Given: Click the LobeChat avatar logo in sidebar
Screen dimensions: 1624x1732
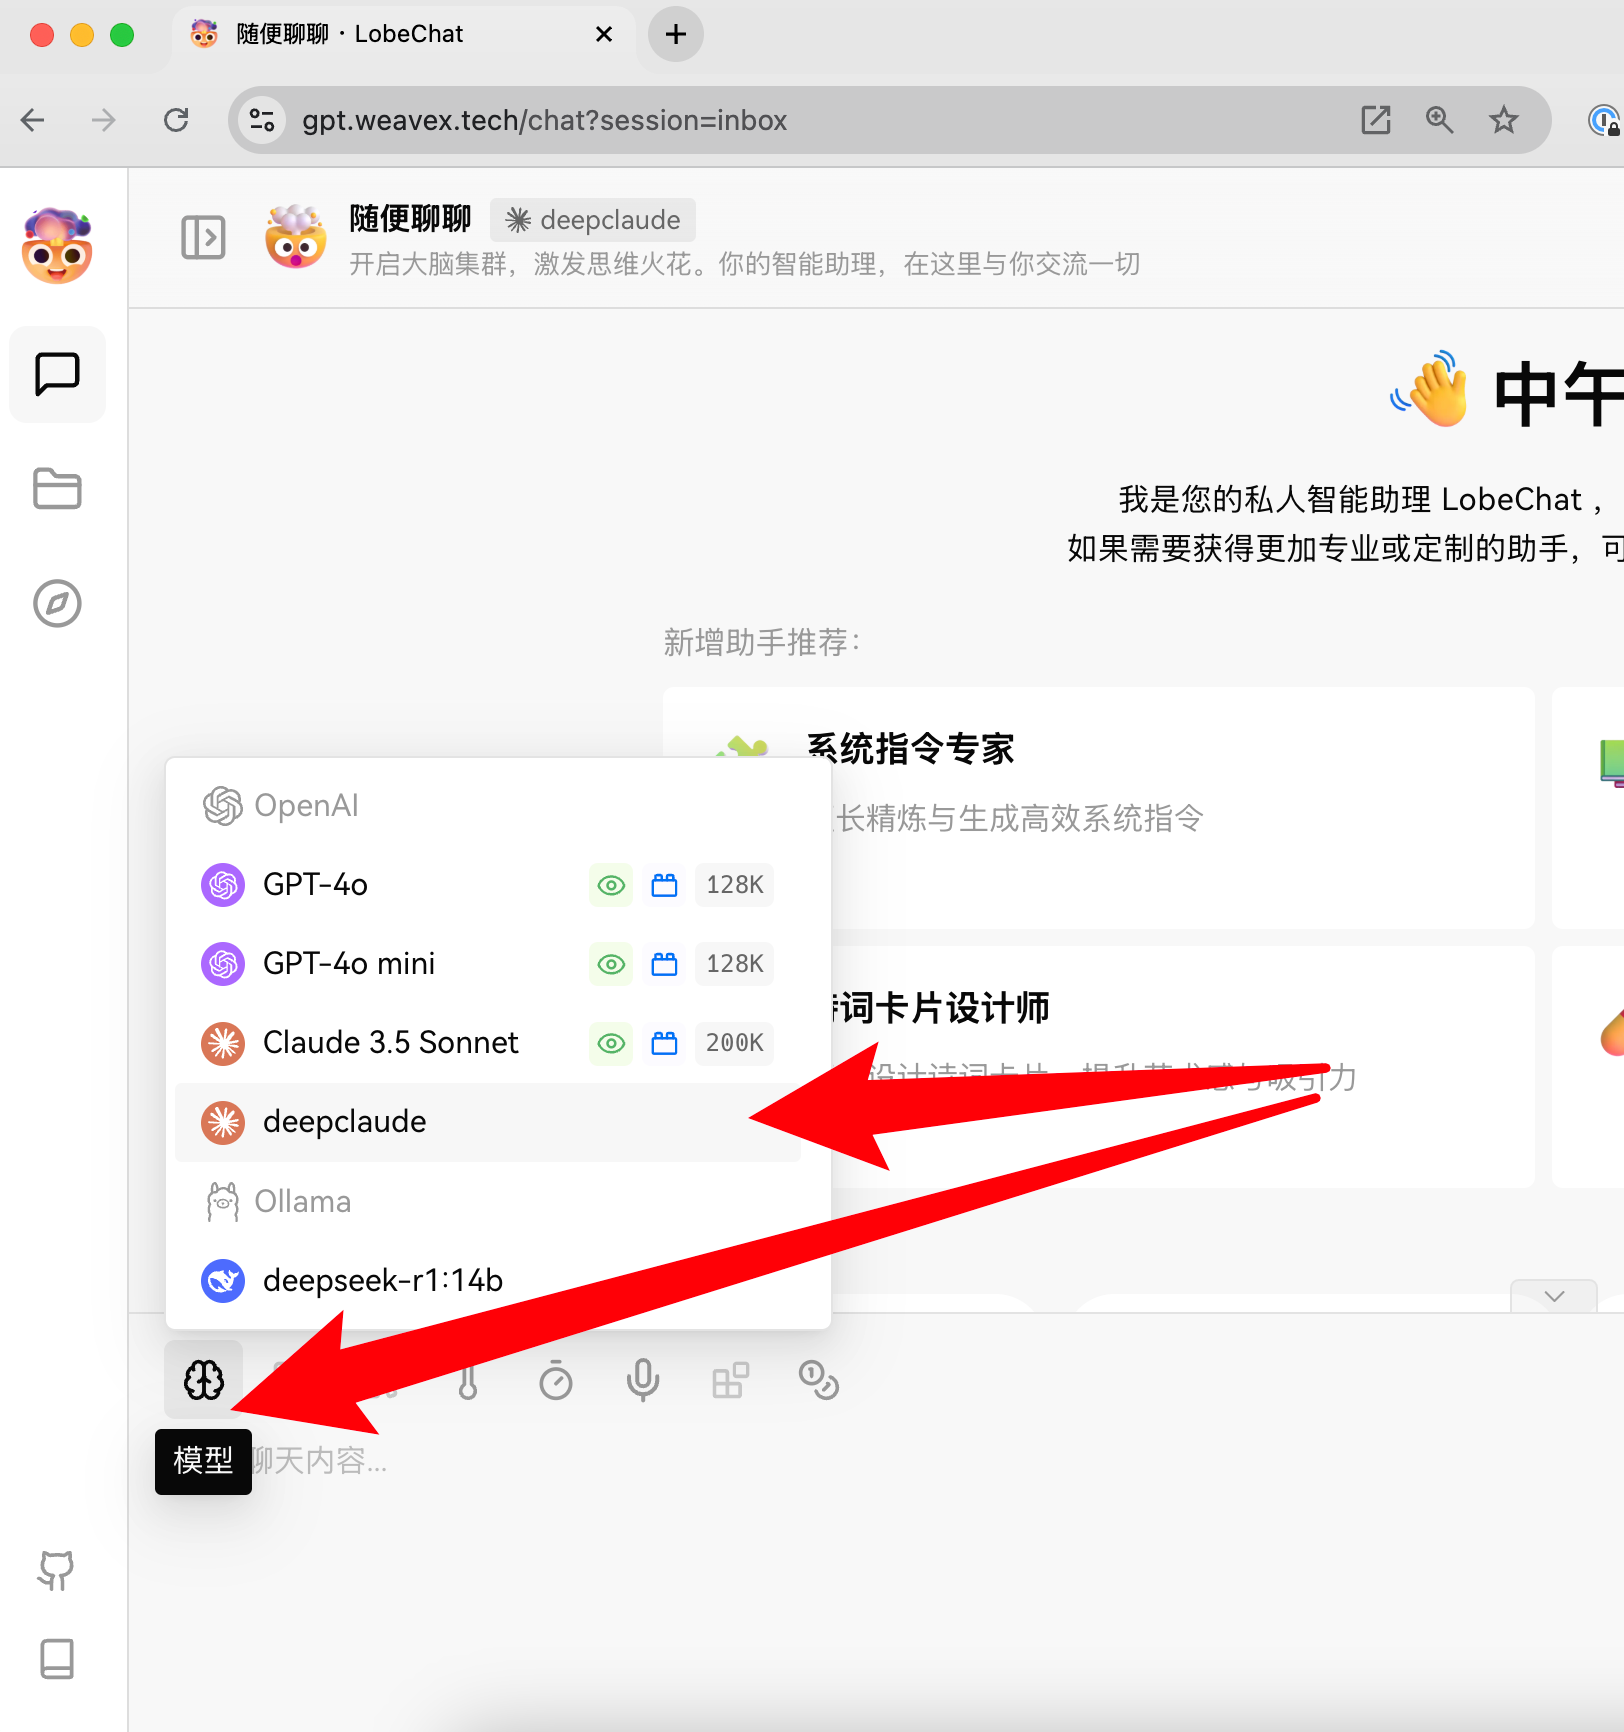Looking at the screenshot, I should pos(57,246).
